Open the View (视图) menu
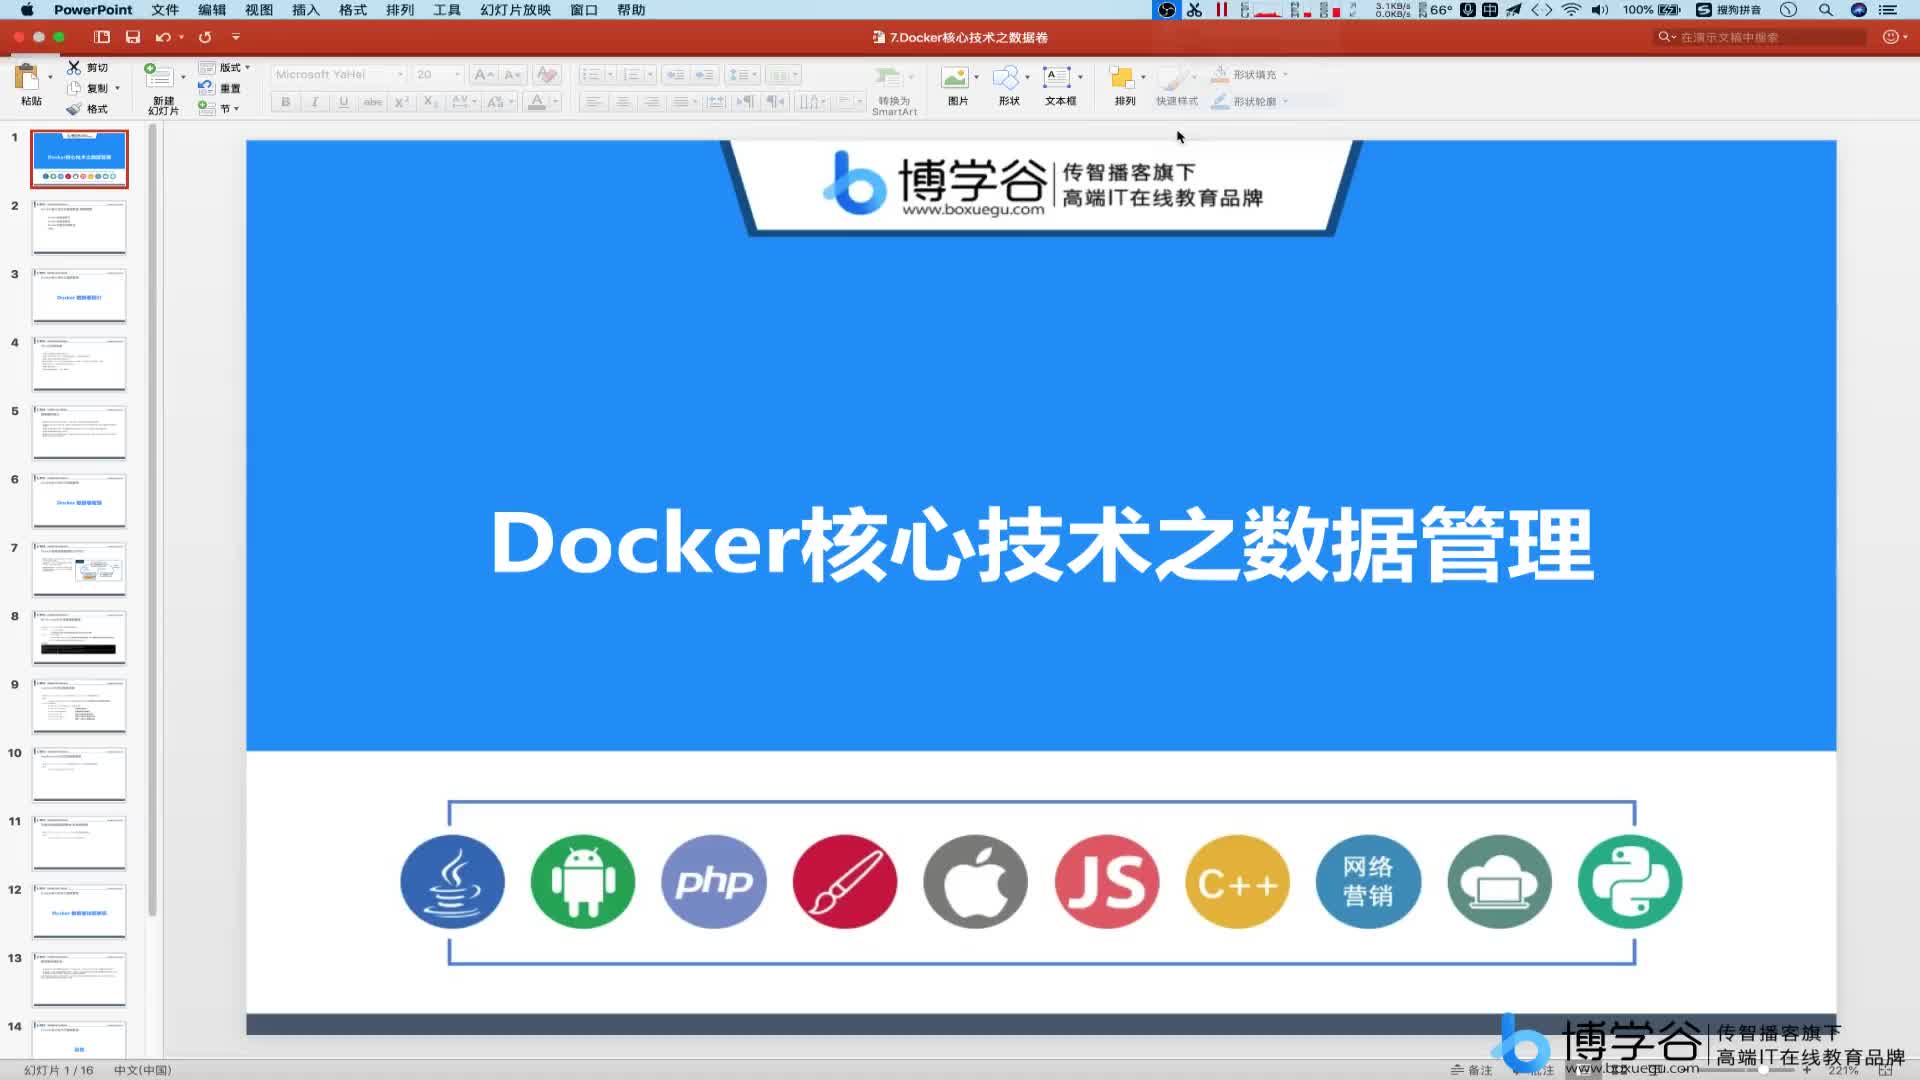The height and width of the screenshot is (1080, 1920). tap(259, 10)
